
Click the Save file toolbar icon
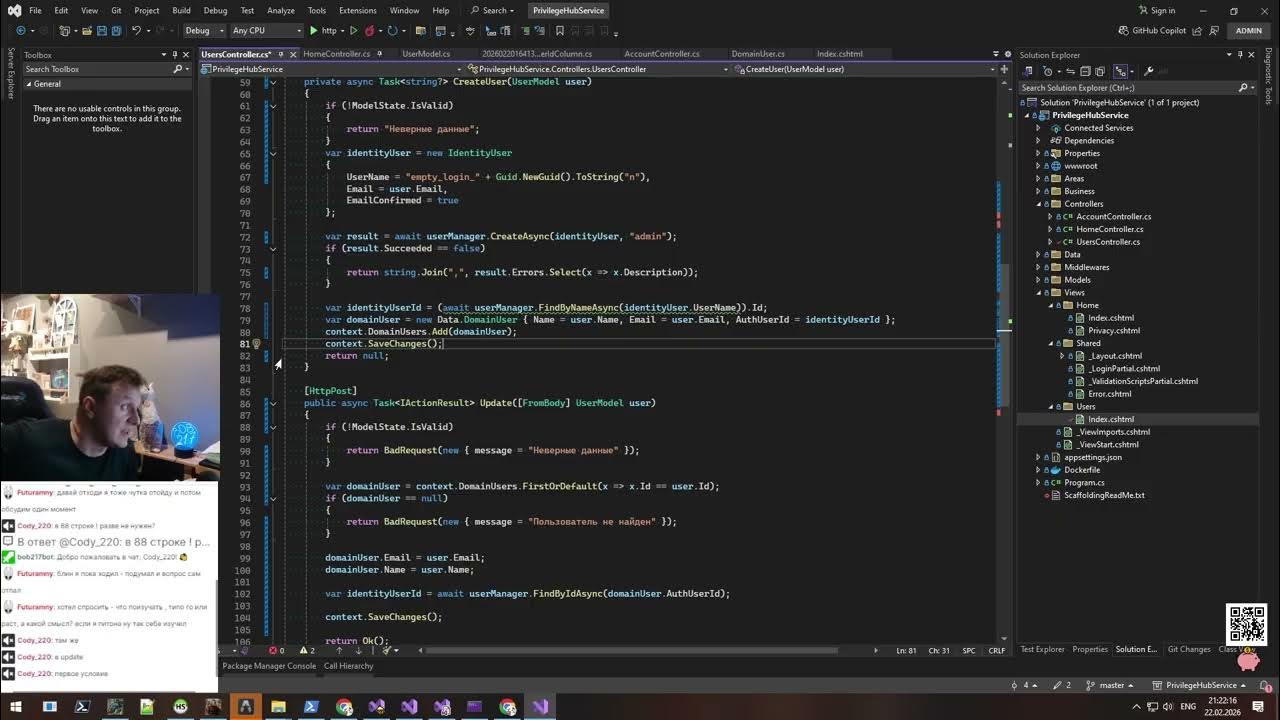pyautogui.click(x=102, y=30)
